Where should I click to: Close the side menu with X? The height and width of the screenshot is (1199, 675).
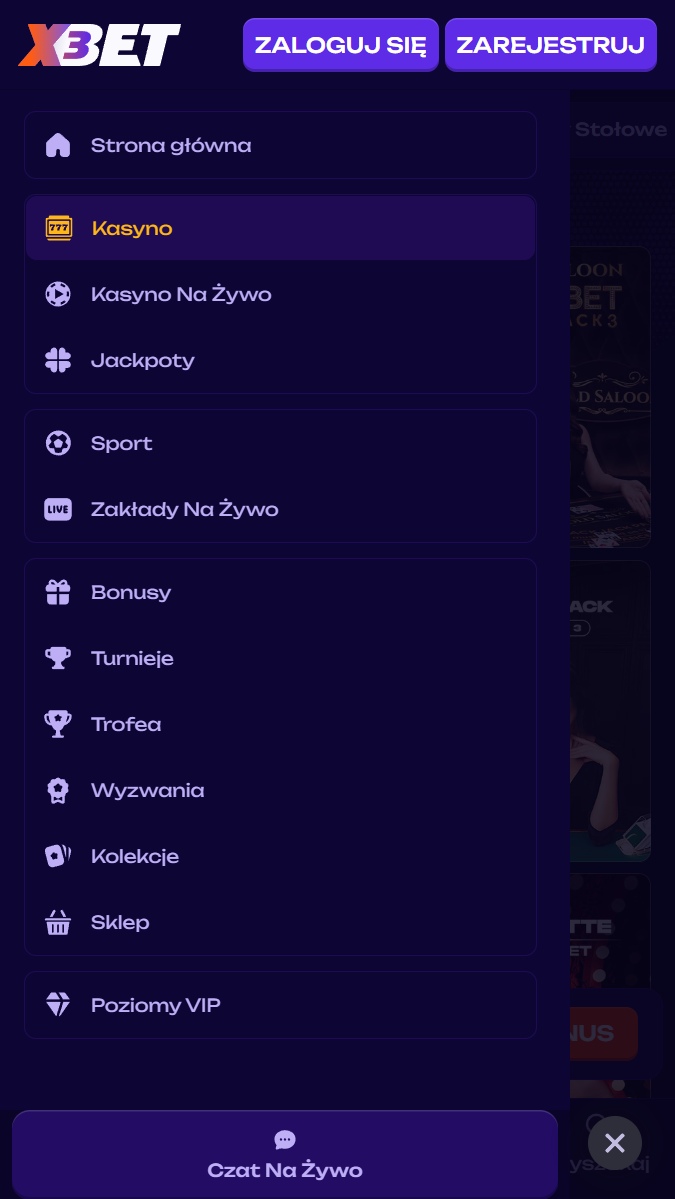pyautogui.click(x=615, y=1143)
